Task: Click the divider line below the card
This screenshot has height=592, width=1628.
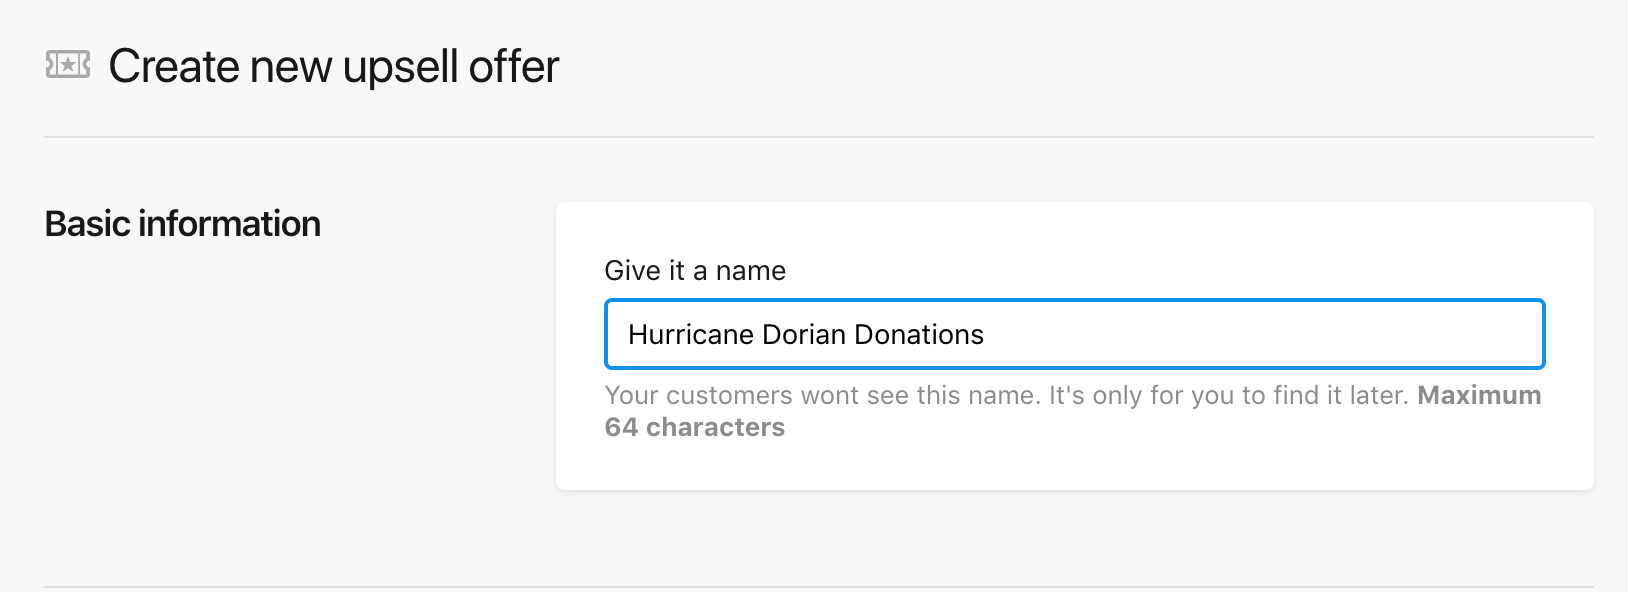Action: click(x=818, y=587)
